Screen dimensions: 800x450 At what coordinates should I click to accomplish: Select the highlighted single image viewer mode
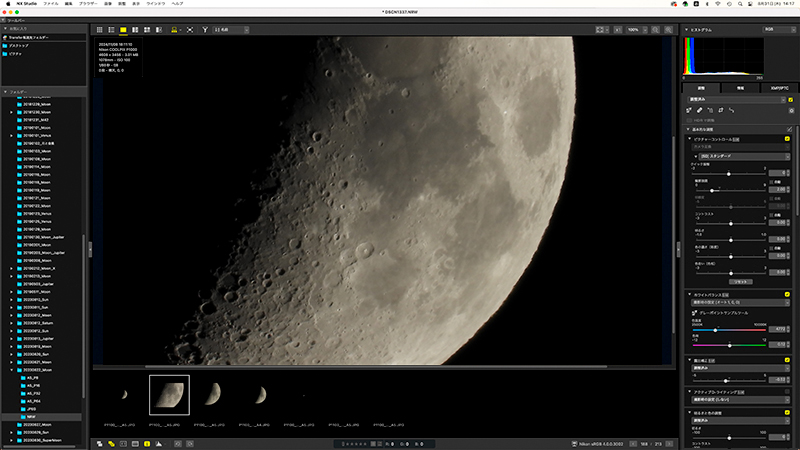(123, 30)
